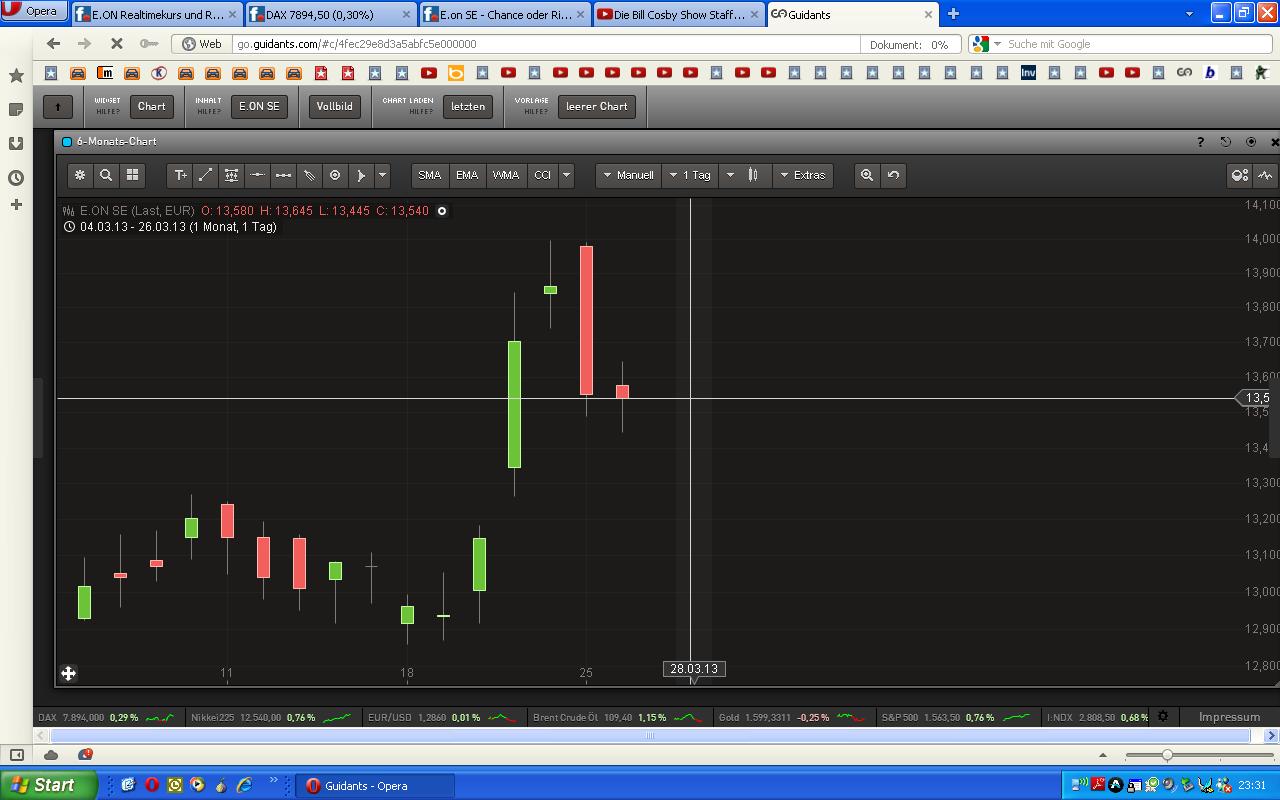This screenshot has height=800, width=1280.
Task: Select the horizontal line tool
Action: pos(257,175)
